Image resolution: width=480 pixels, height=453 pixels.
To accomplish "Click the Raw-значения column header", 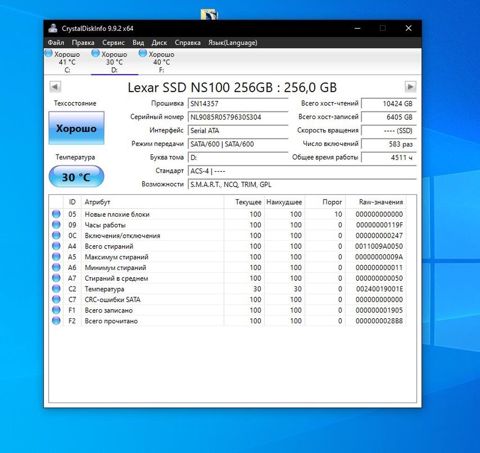I will click(x=376, y=202).
